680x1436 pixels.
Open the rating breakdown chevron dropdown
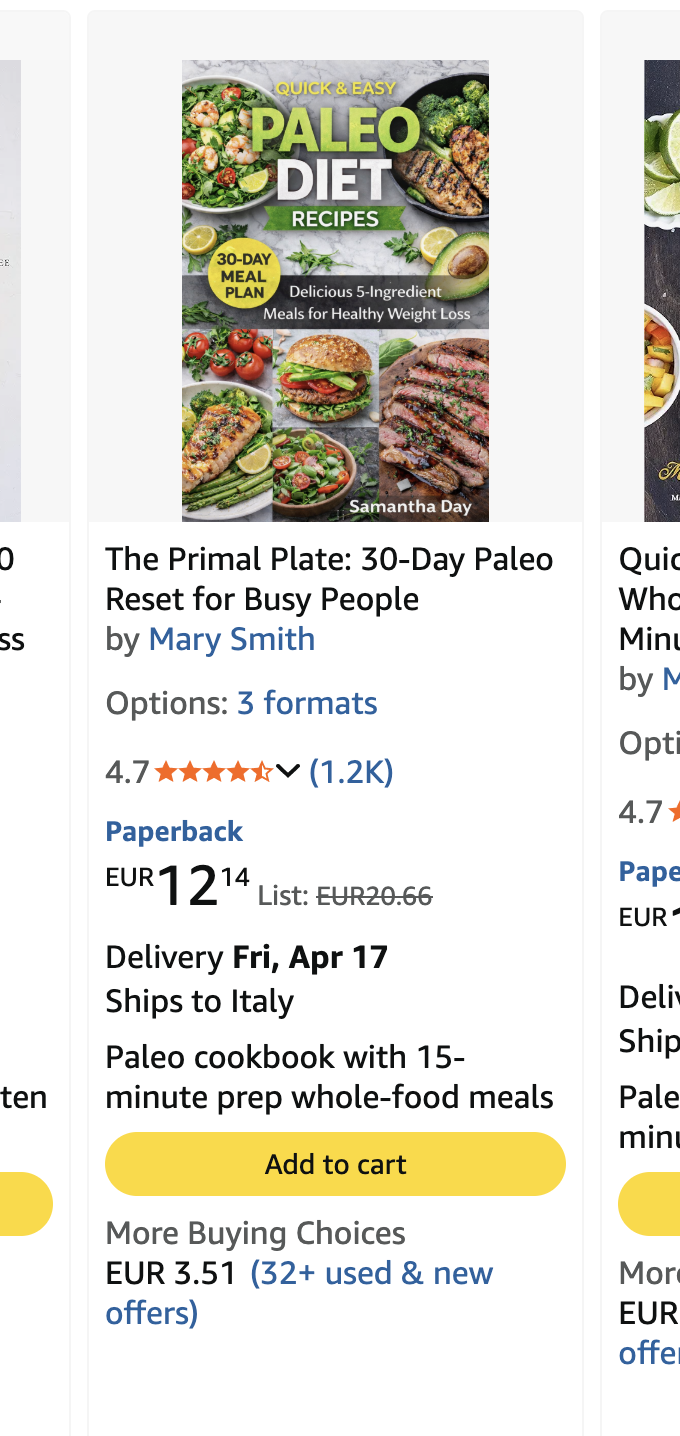point(289,771)
